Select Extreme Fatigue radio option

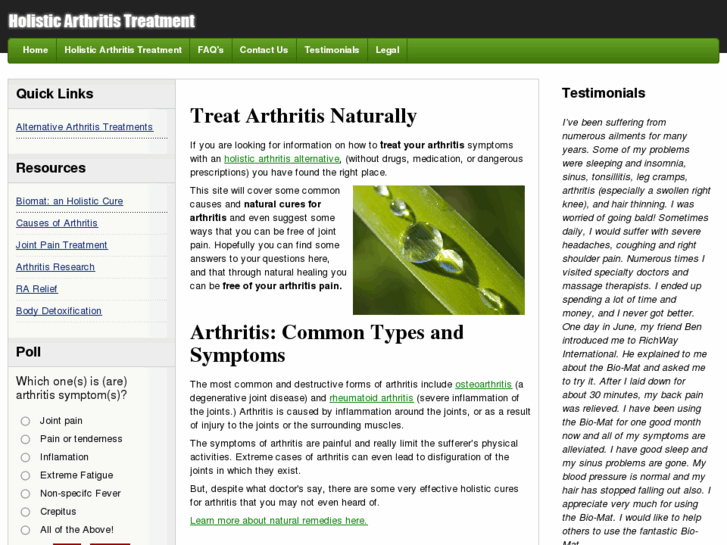25,475
